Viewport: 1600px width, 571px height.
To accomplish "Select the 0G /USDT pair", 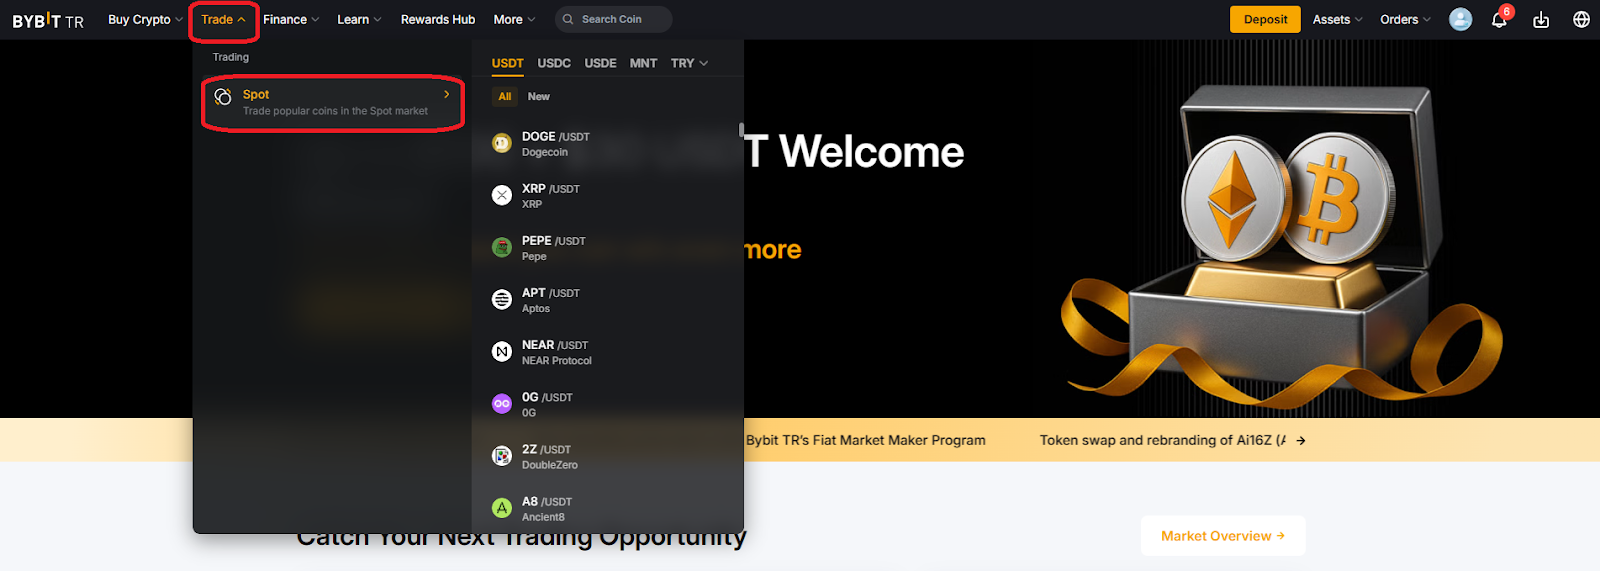I will coord(608,404).
